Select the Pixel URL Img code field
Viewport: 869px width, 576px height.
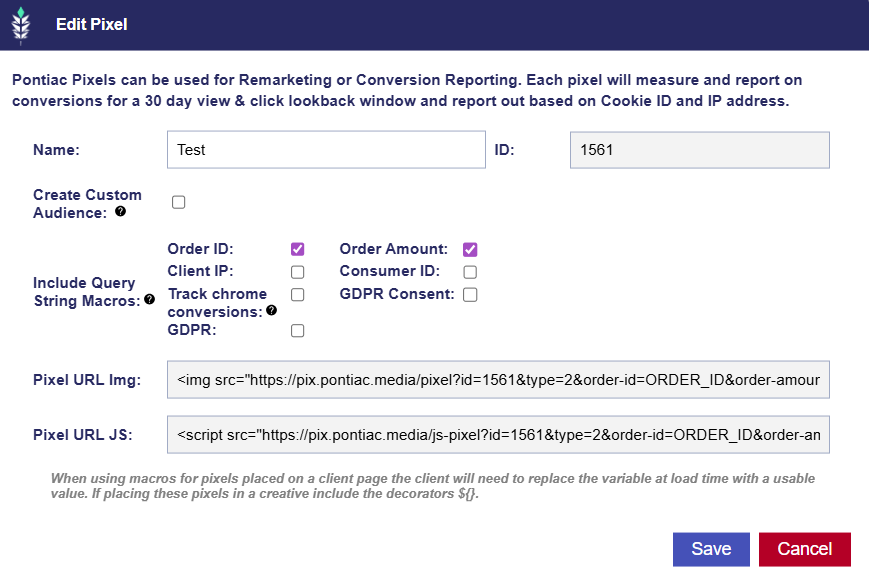point(498,380)
